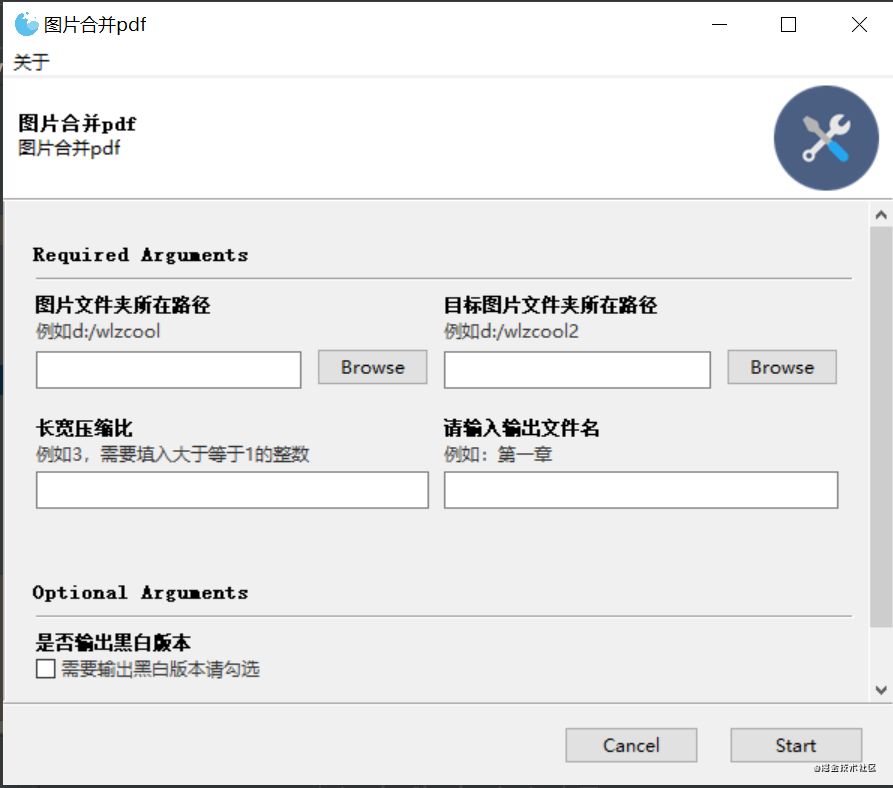Focus the 图片文件夹所在路径 input field
Viewport: 893px width, 788px height.
pyautogui.click(x=169, y=370)
